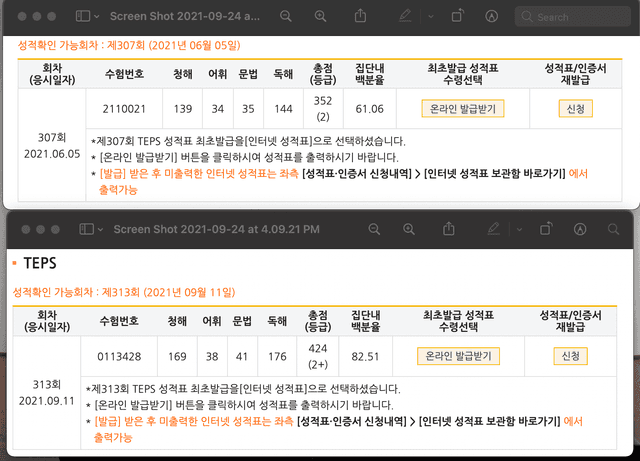
Task: Open sidebar view menu in 4.09.21 PM window
Action: [87, 229]
